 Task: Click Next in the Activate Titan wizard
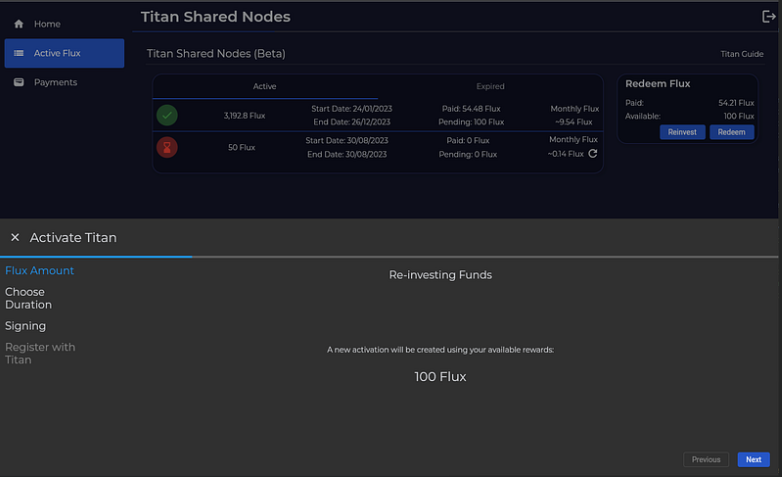click(753, 460)
